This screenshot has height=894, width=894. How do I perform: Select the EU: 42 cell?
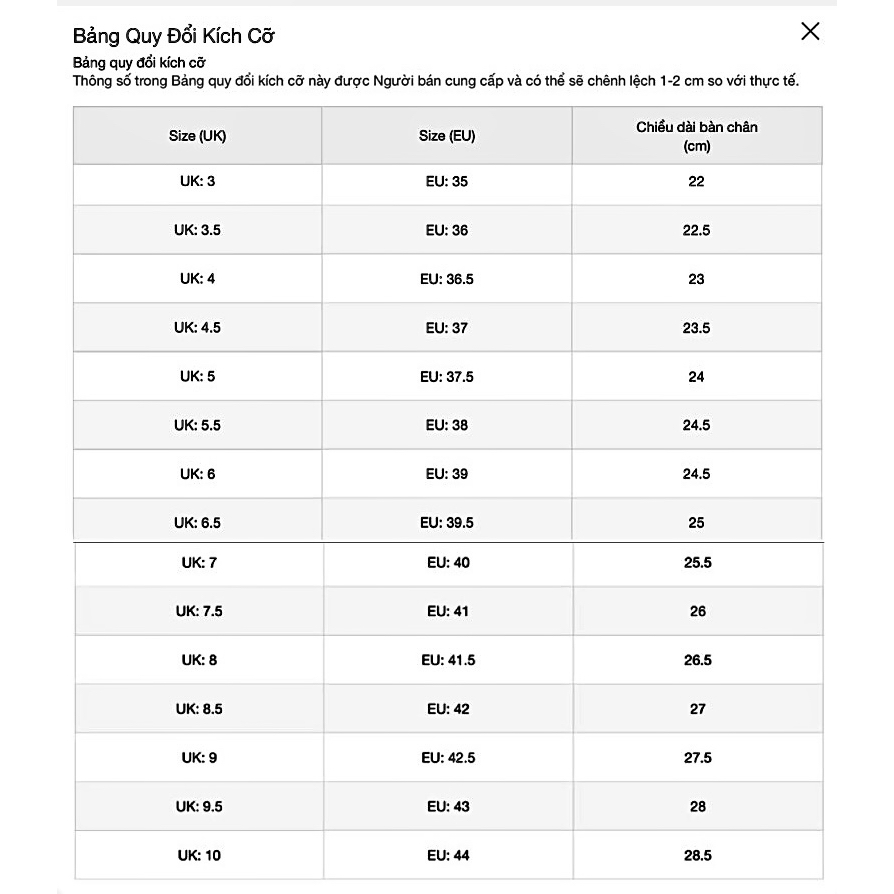[448, 709]
